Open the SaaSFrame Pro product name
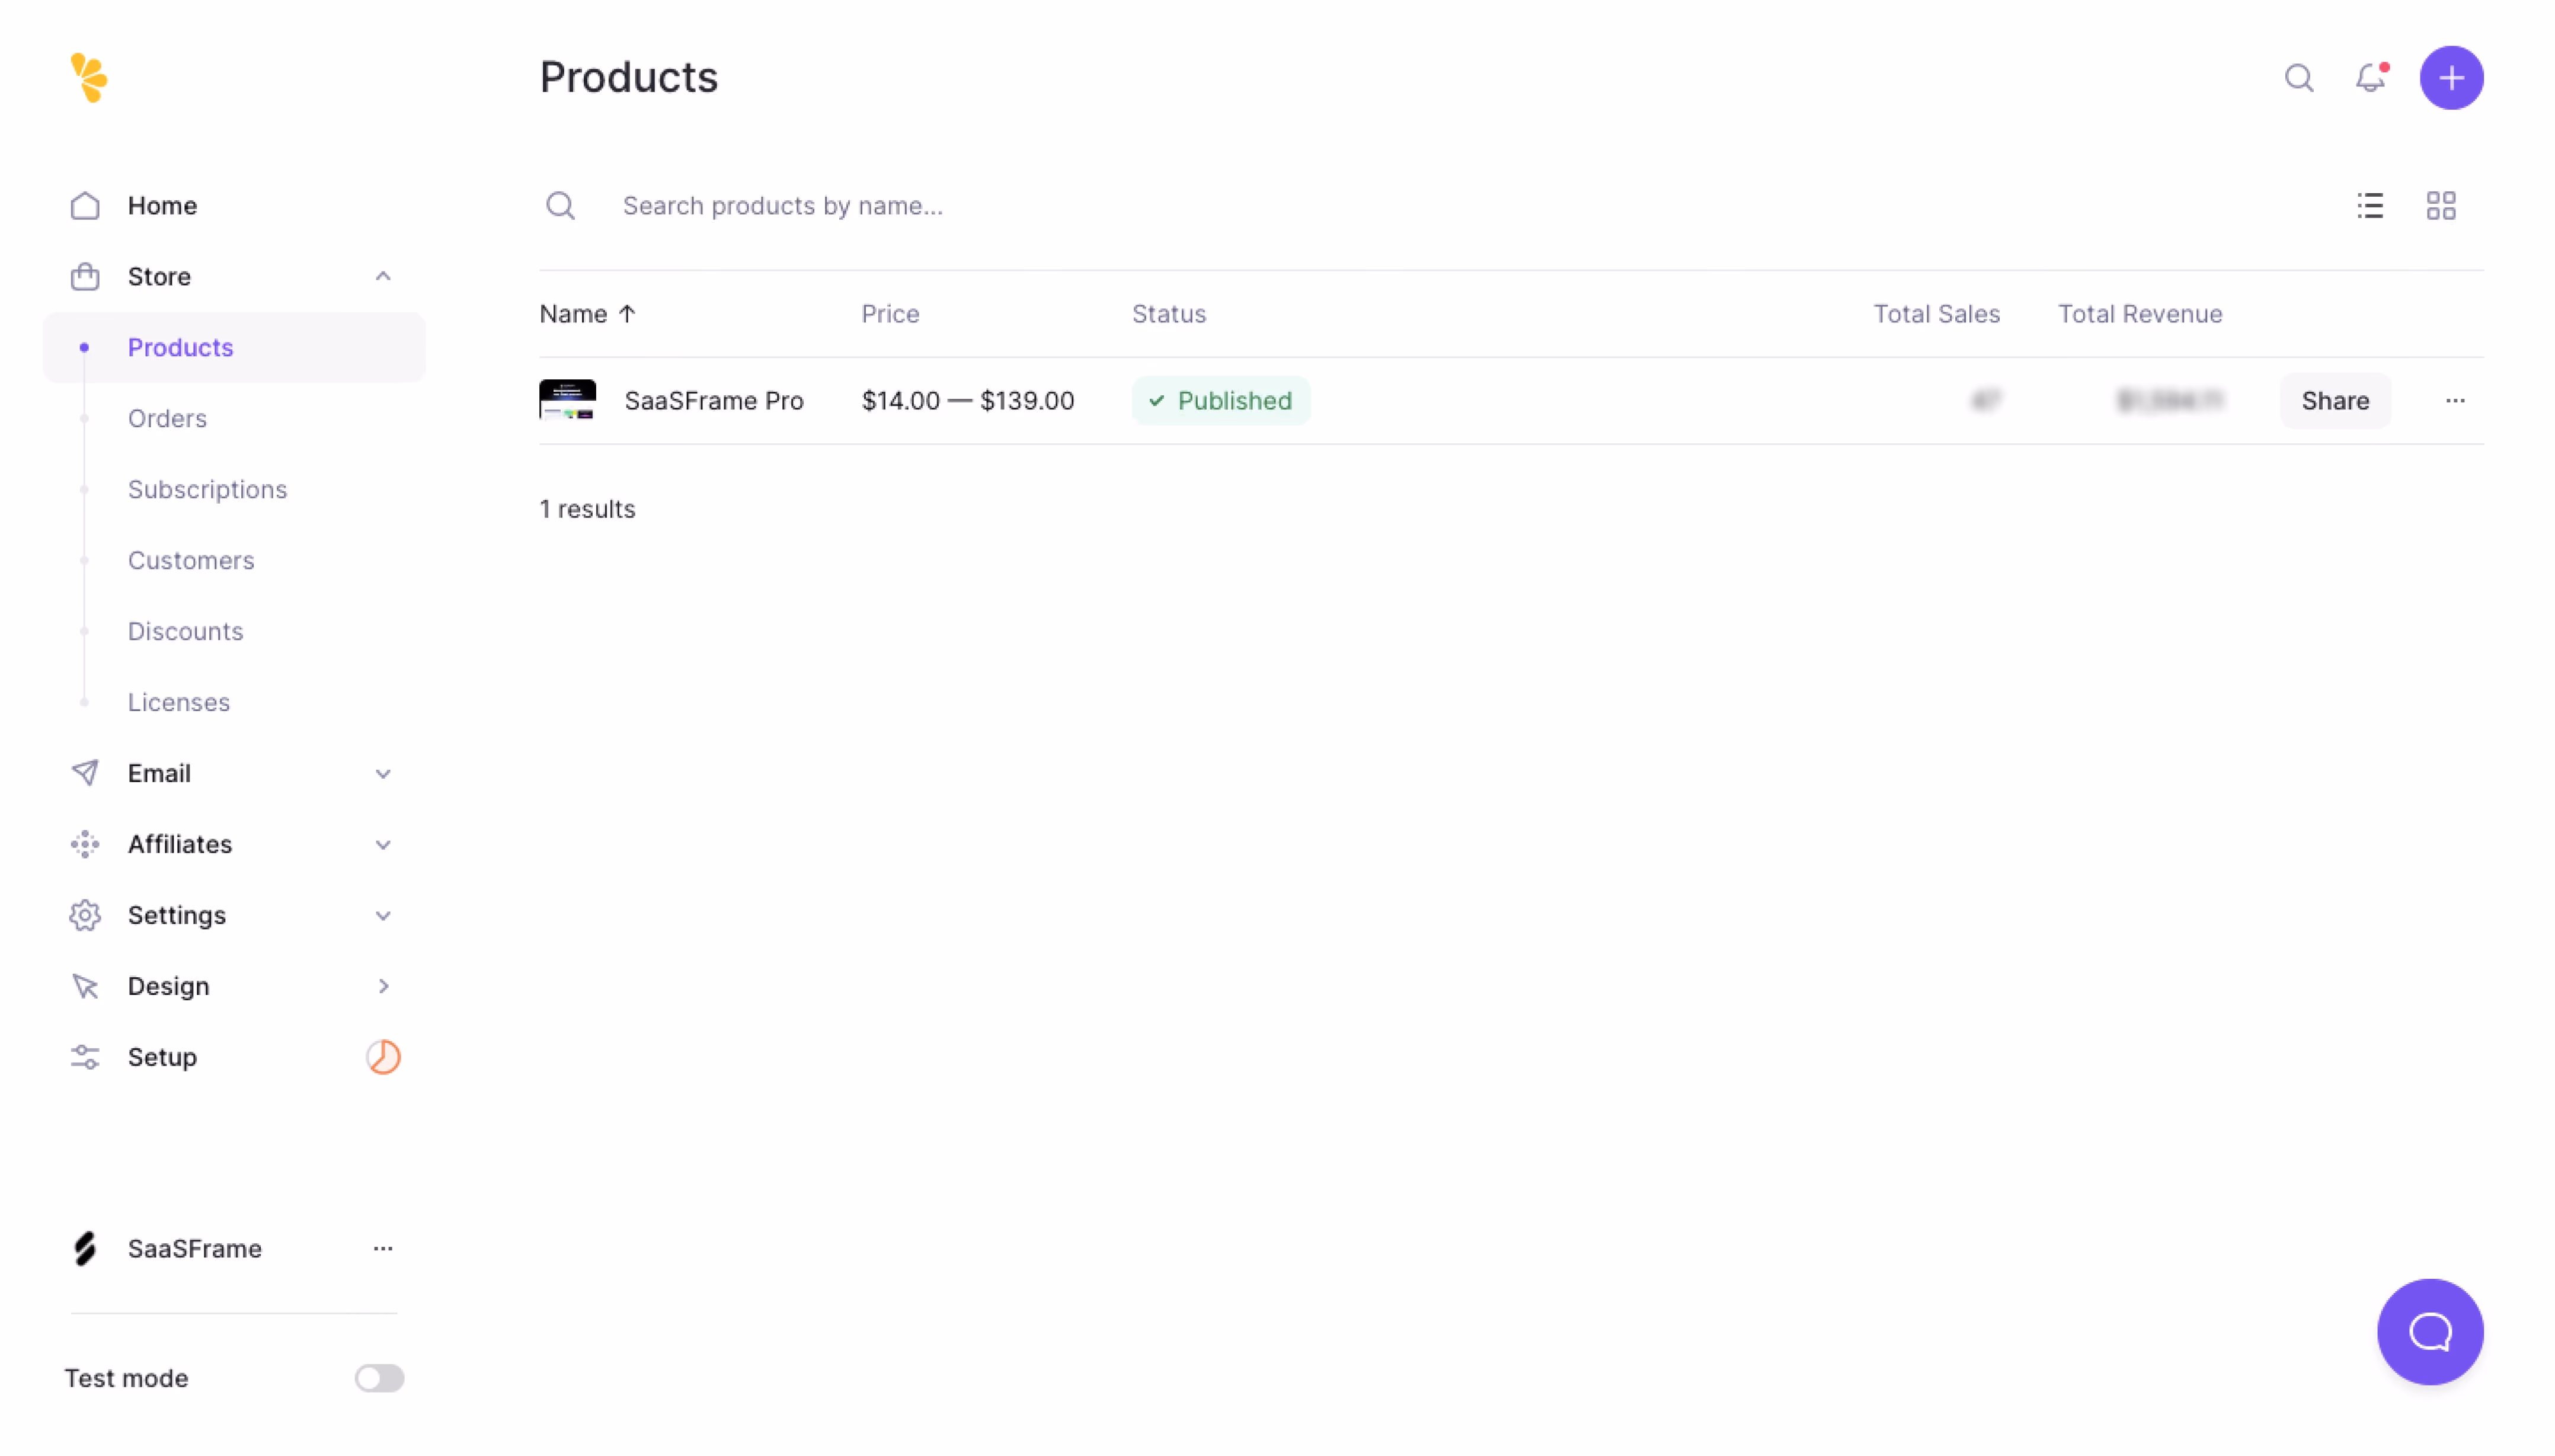The image size is (2555, 1456). [x=714, y=401]
